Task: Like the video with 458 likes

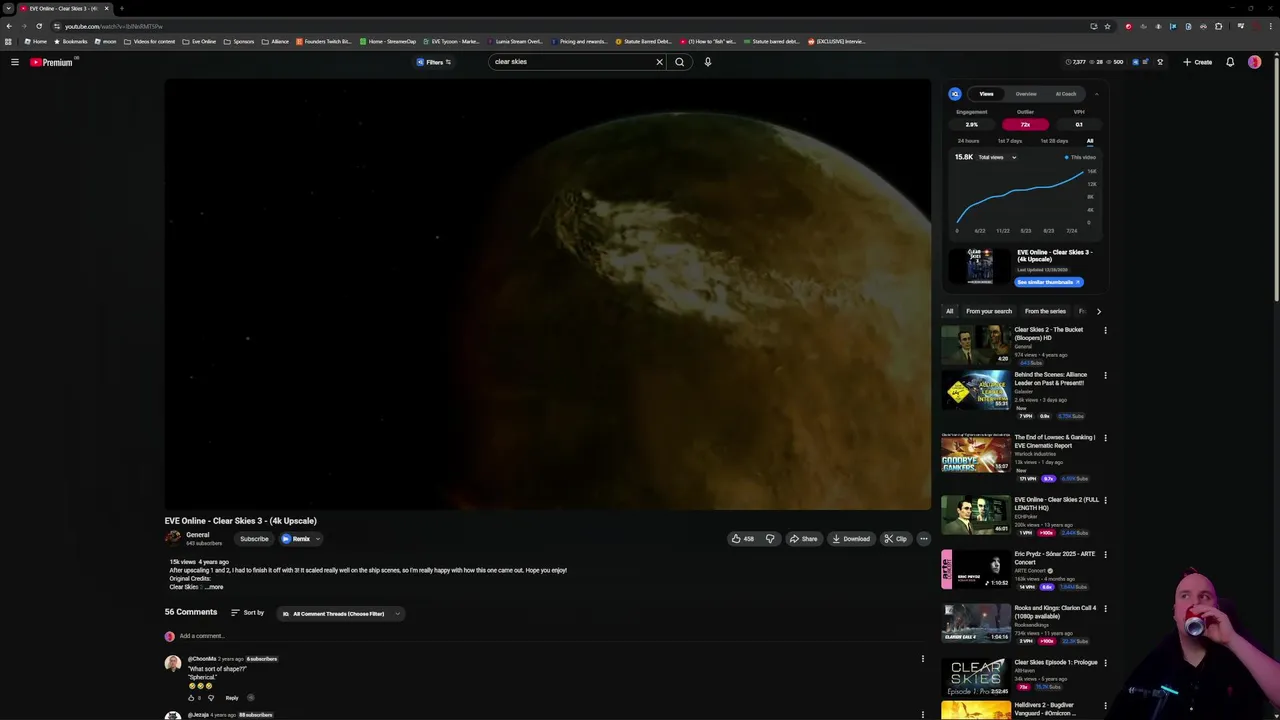Action: click(x=742, y=539)
